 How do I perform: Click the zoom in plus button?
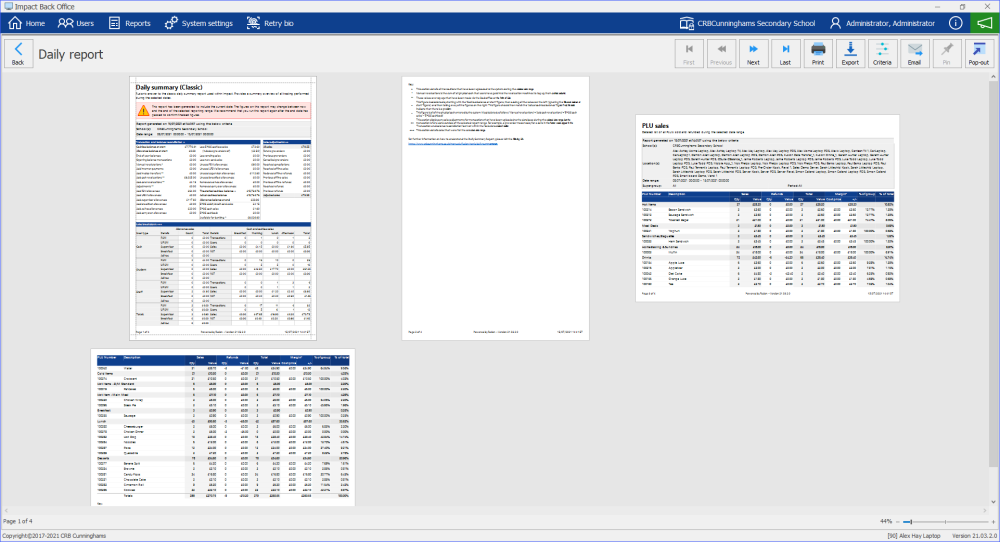(x=993, y=522)
